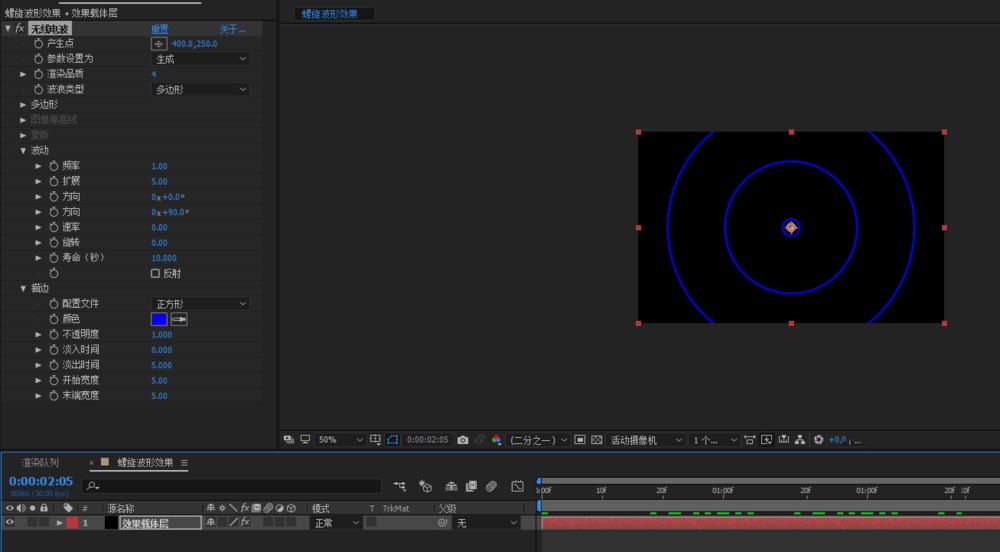Reset exposure icon in viewer
Screen dimensions: 1000x552
point(818,440)
